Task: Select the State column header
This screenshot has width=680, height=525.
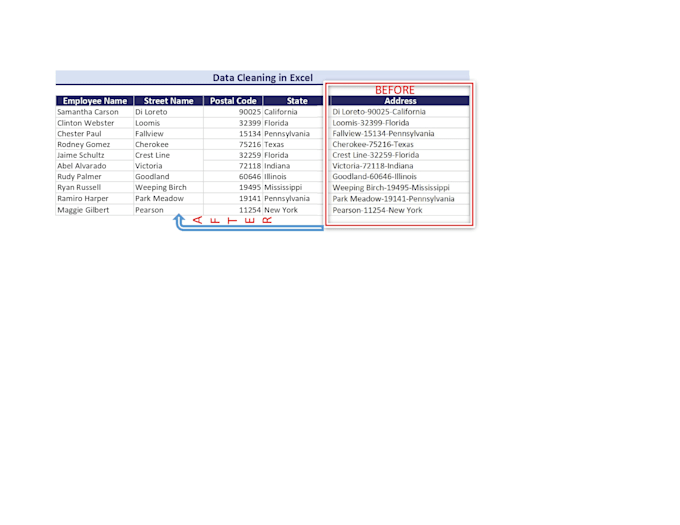Action: tap(293, 101)
